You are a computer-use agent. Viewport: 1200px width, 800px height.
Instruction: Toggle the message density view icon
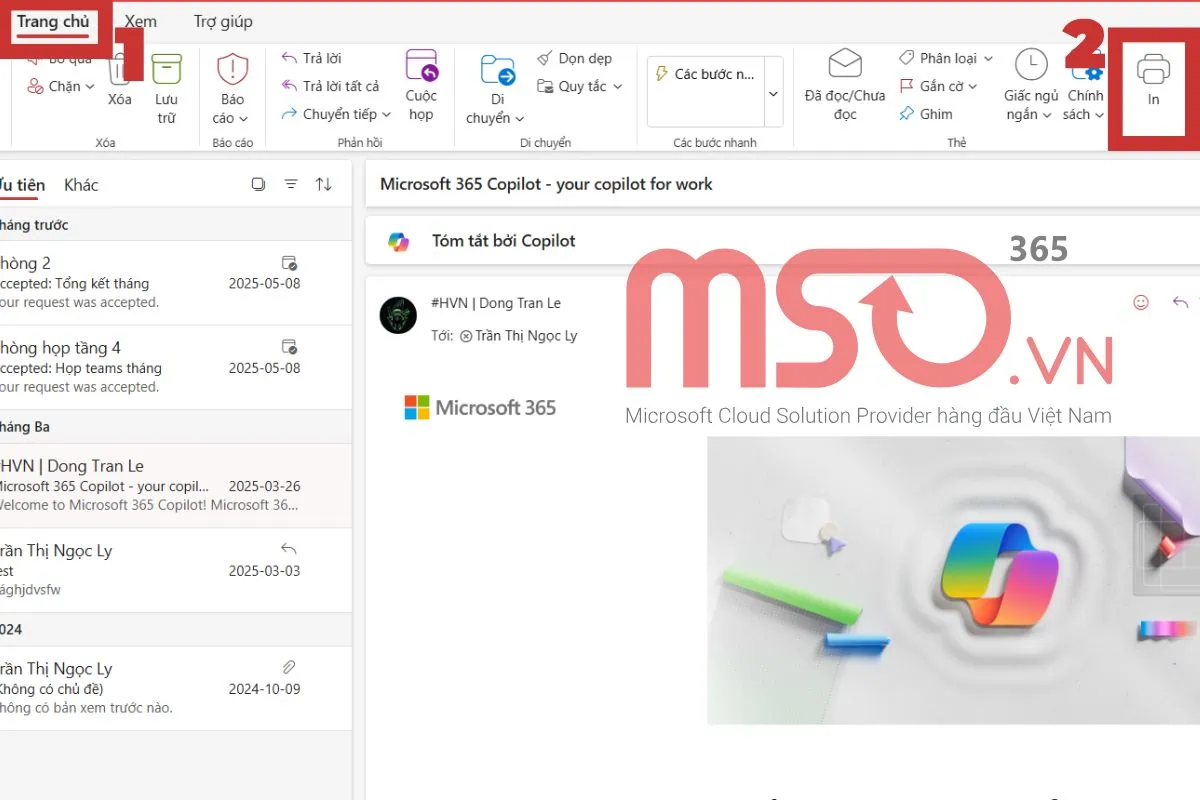(259, 184)
